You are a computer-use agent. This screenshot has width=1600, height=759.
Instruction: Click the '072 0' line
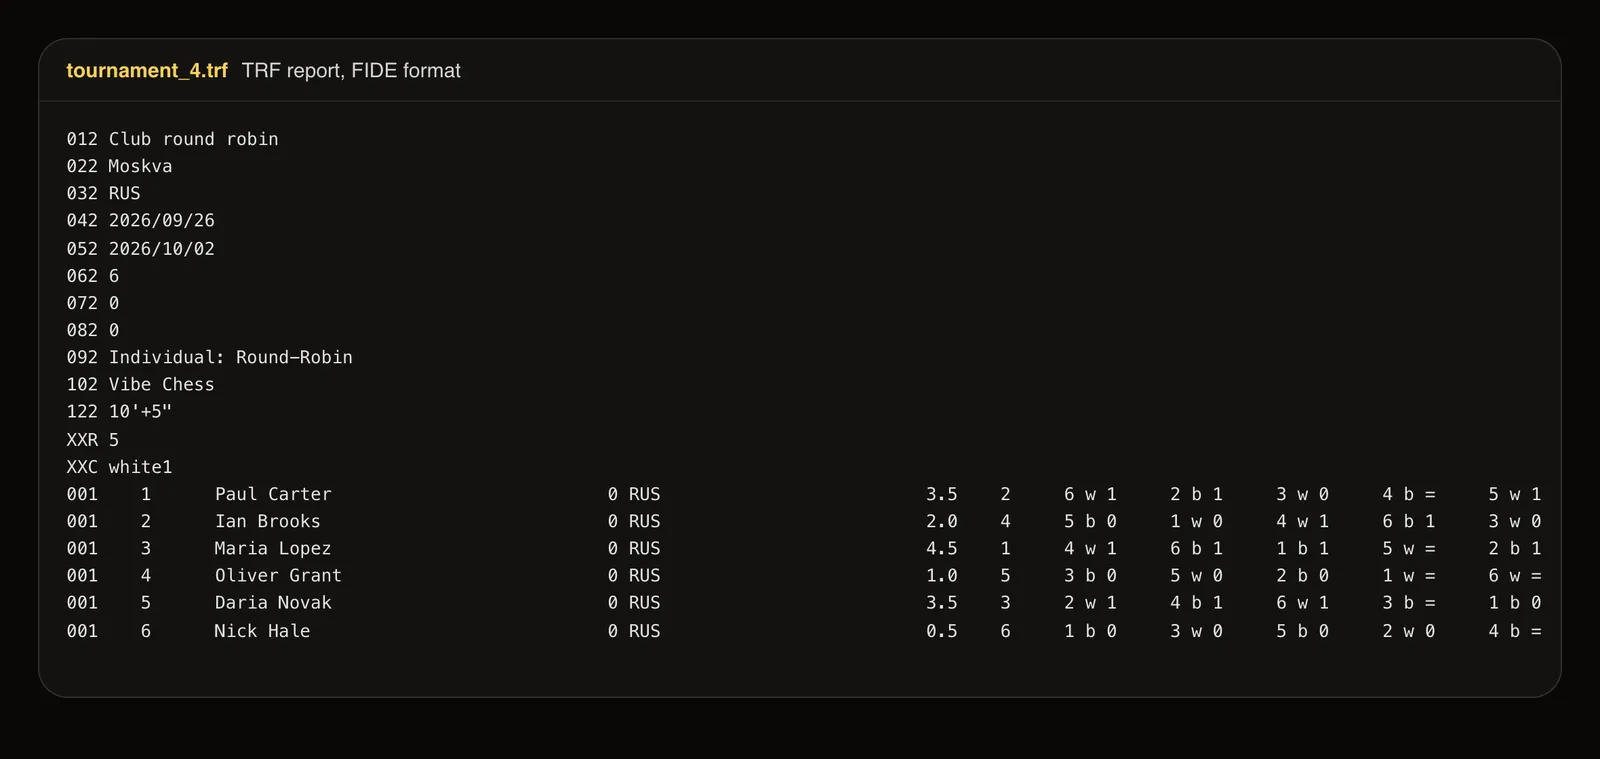[x=93, y=302]
